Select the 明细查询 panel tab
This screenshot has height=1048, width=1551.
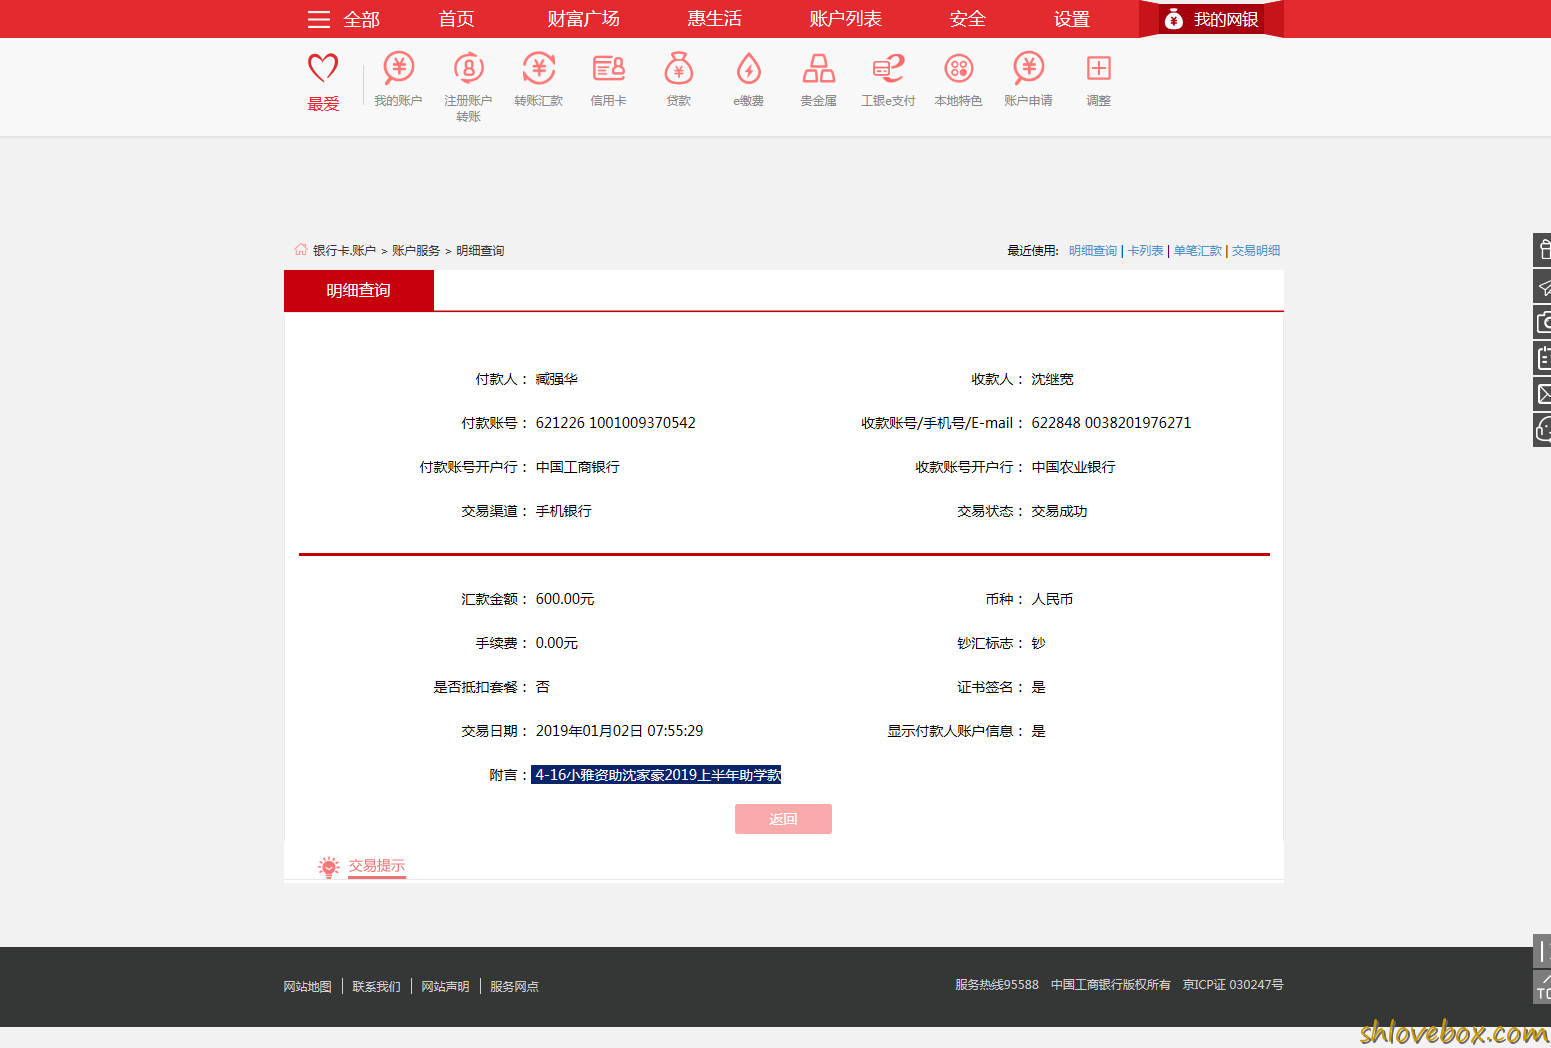(358, 290)
